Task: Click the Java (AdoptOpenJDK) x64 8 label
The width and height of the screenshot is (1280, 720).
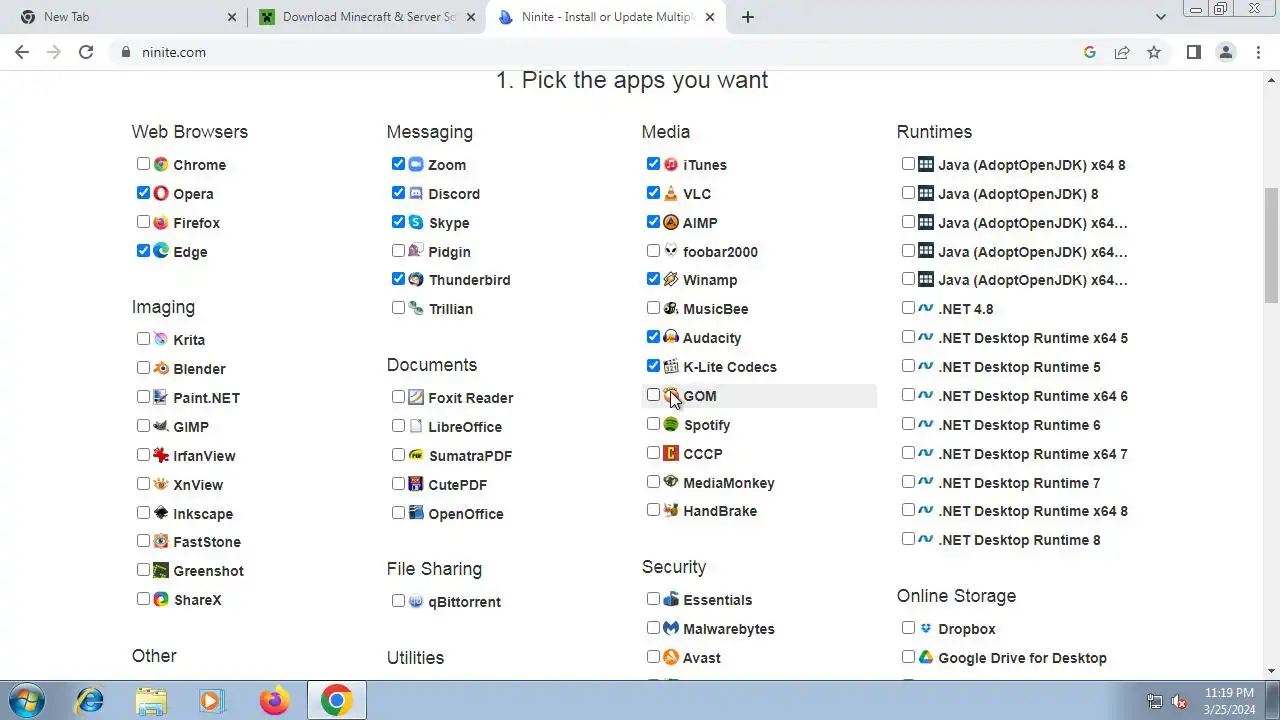Action: pyautogui.click(x=1032, y=164)
